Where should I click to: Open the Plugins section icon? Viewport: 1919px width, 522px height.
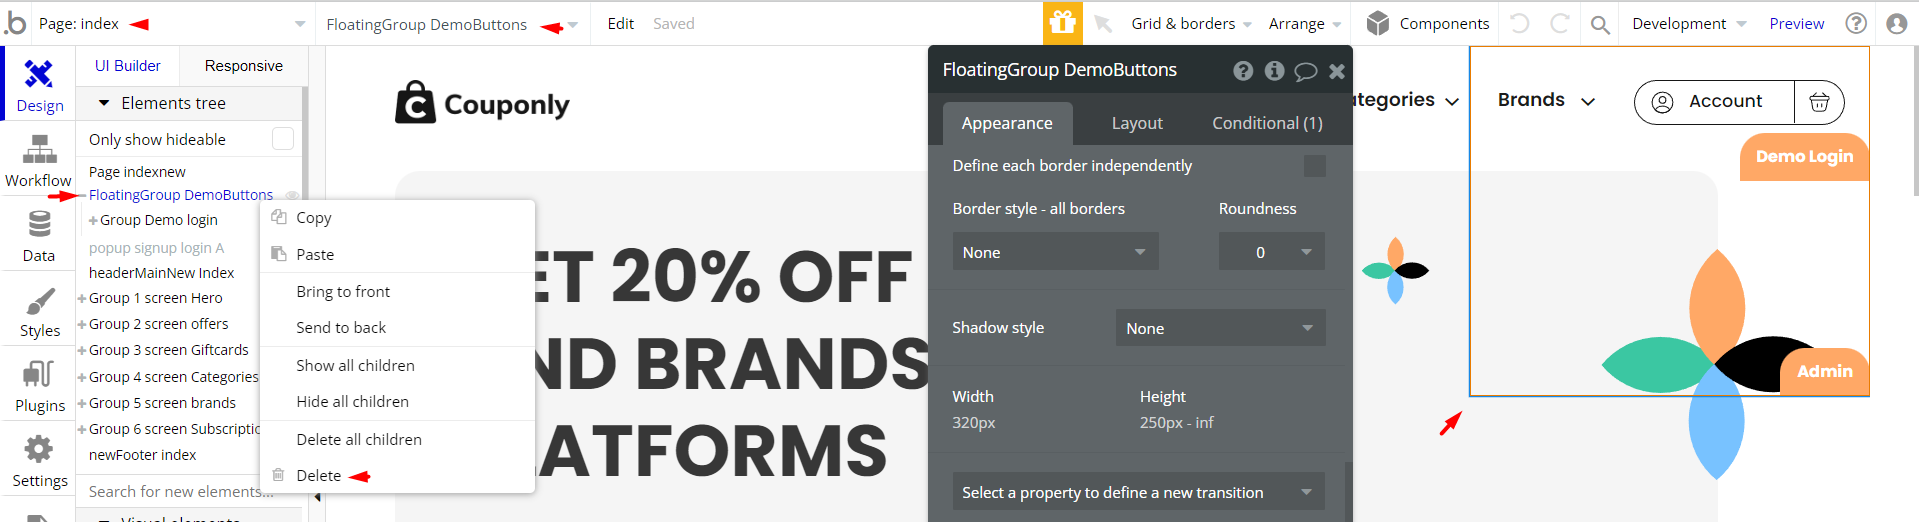pyautogui.click(x=39, y=374)
